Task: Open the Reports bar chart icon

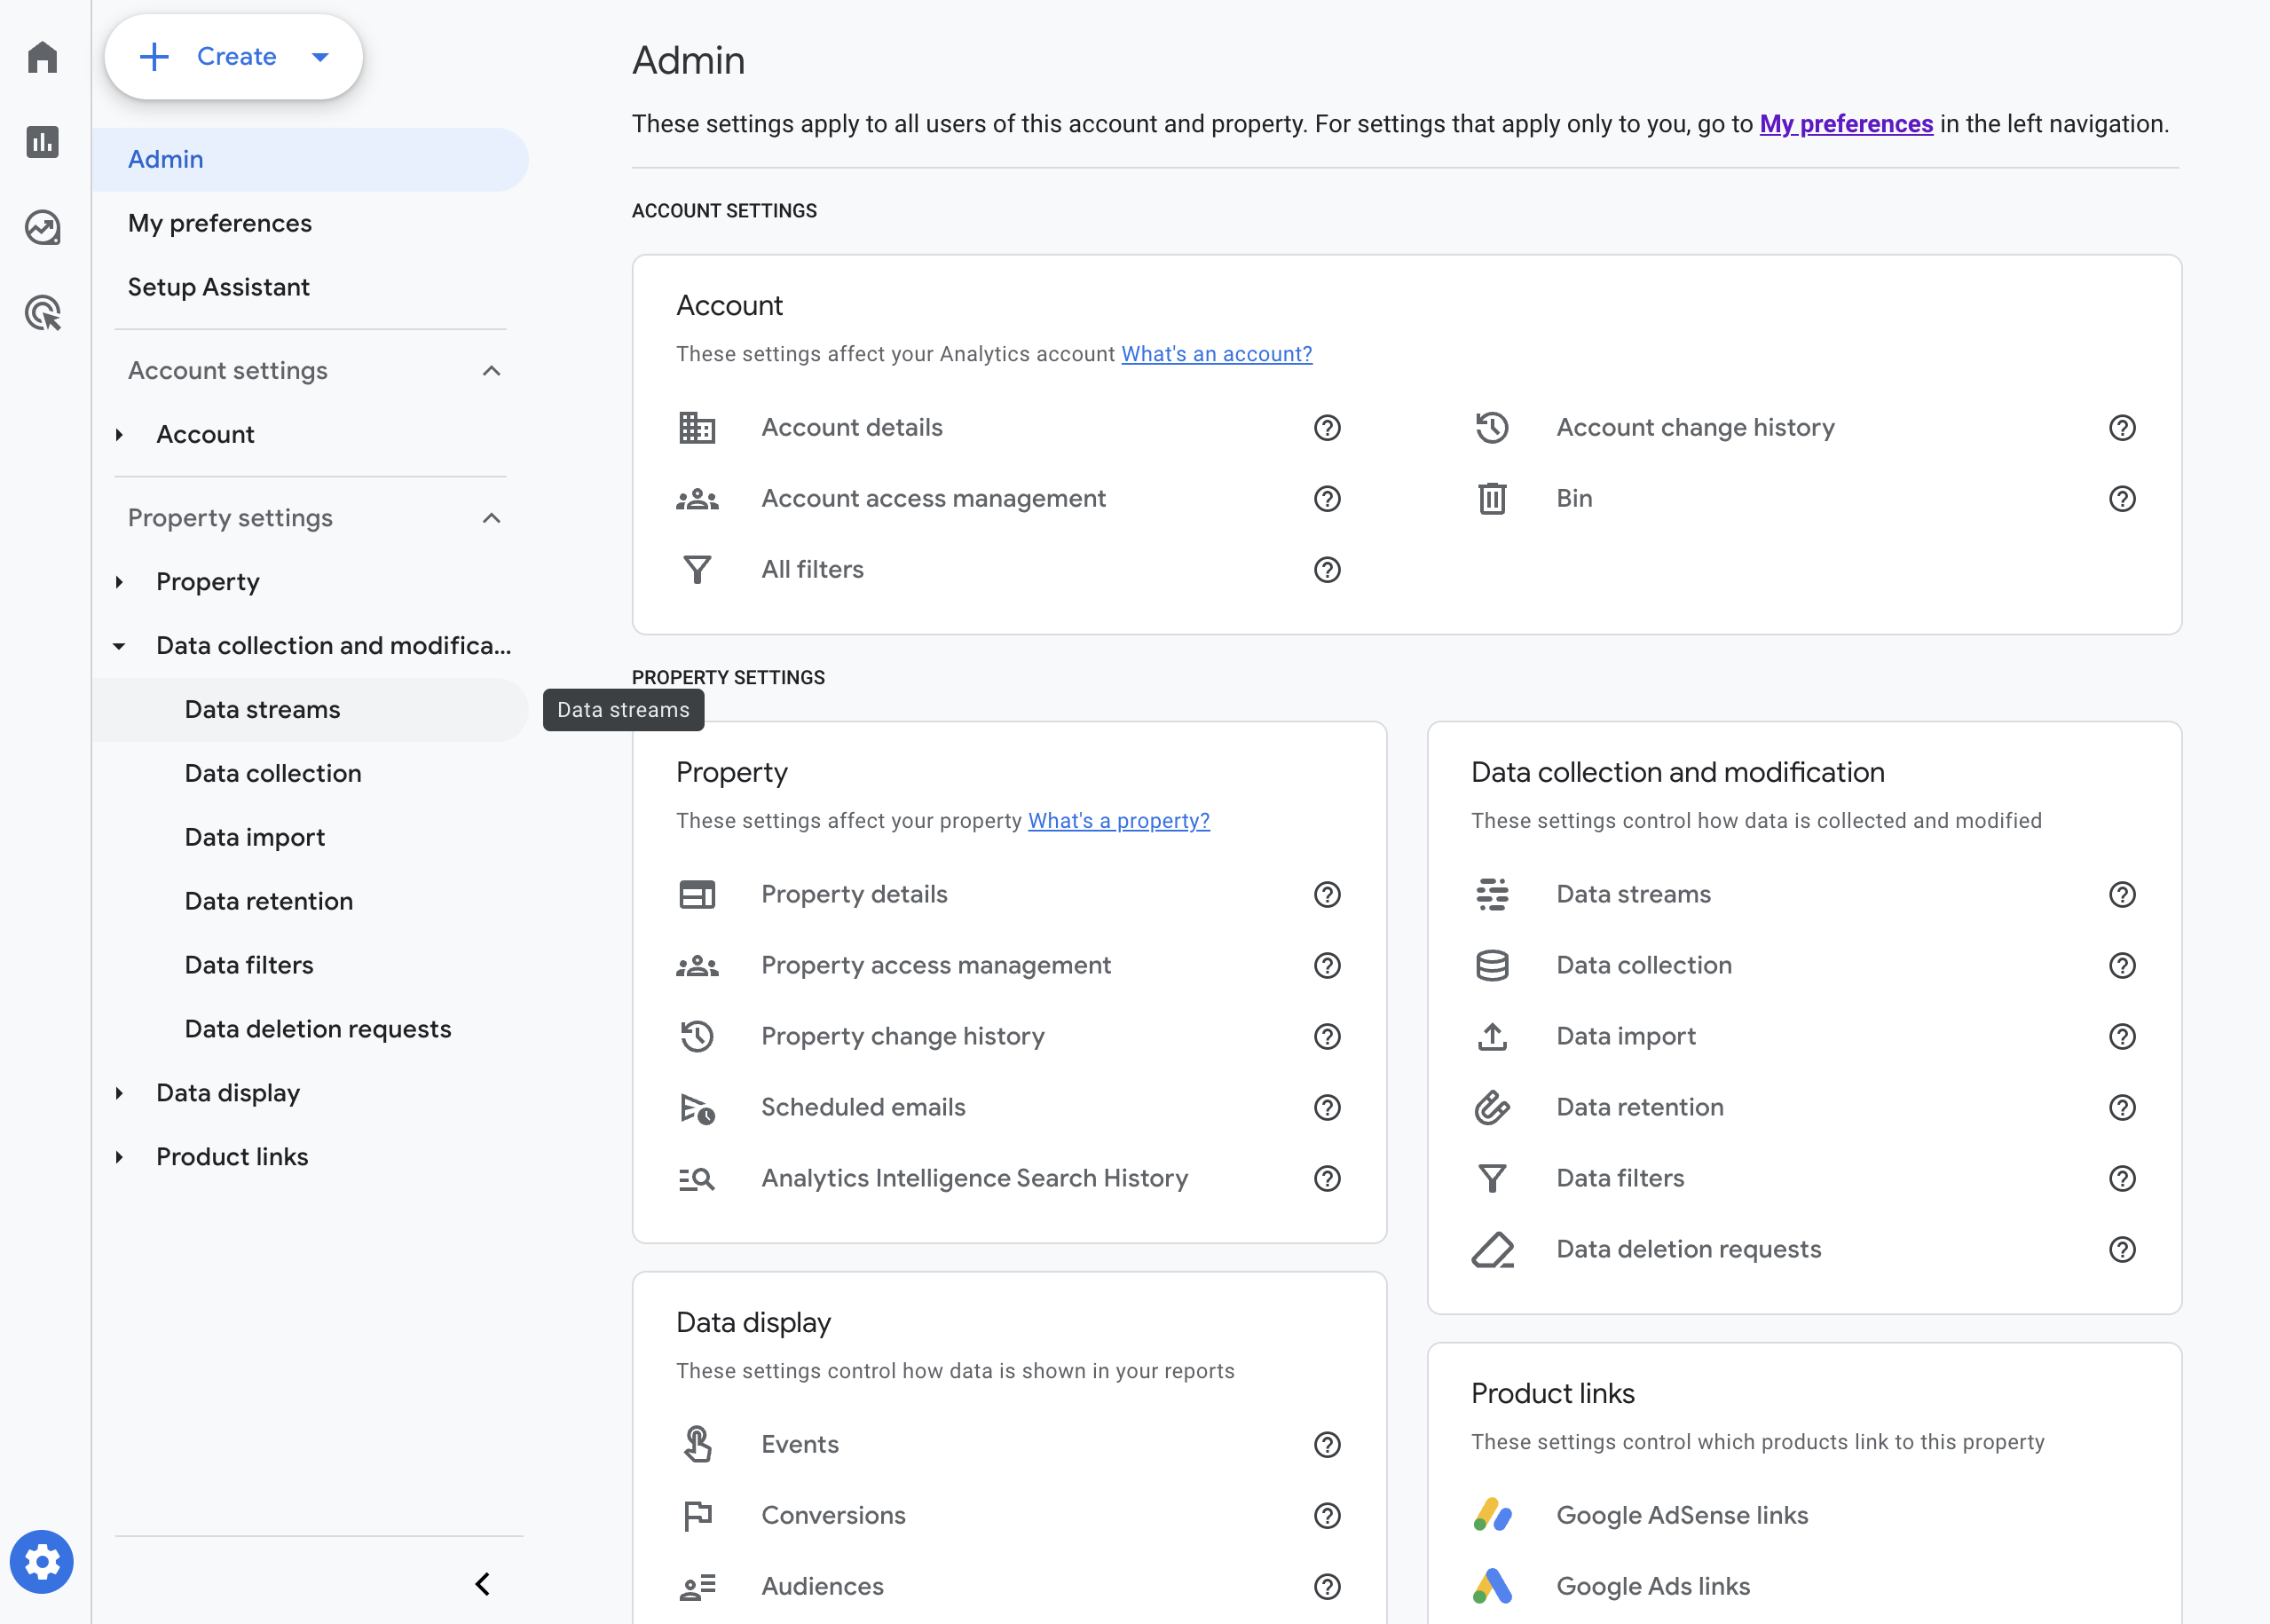Action: [x=42, y=142]
